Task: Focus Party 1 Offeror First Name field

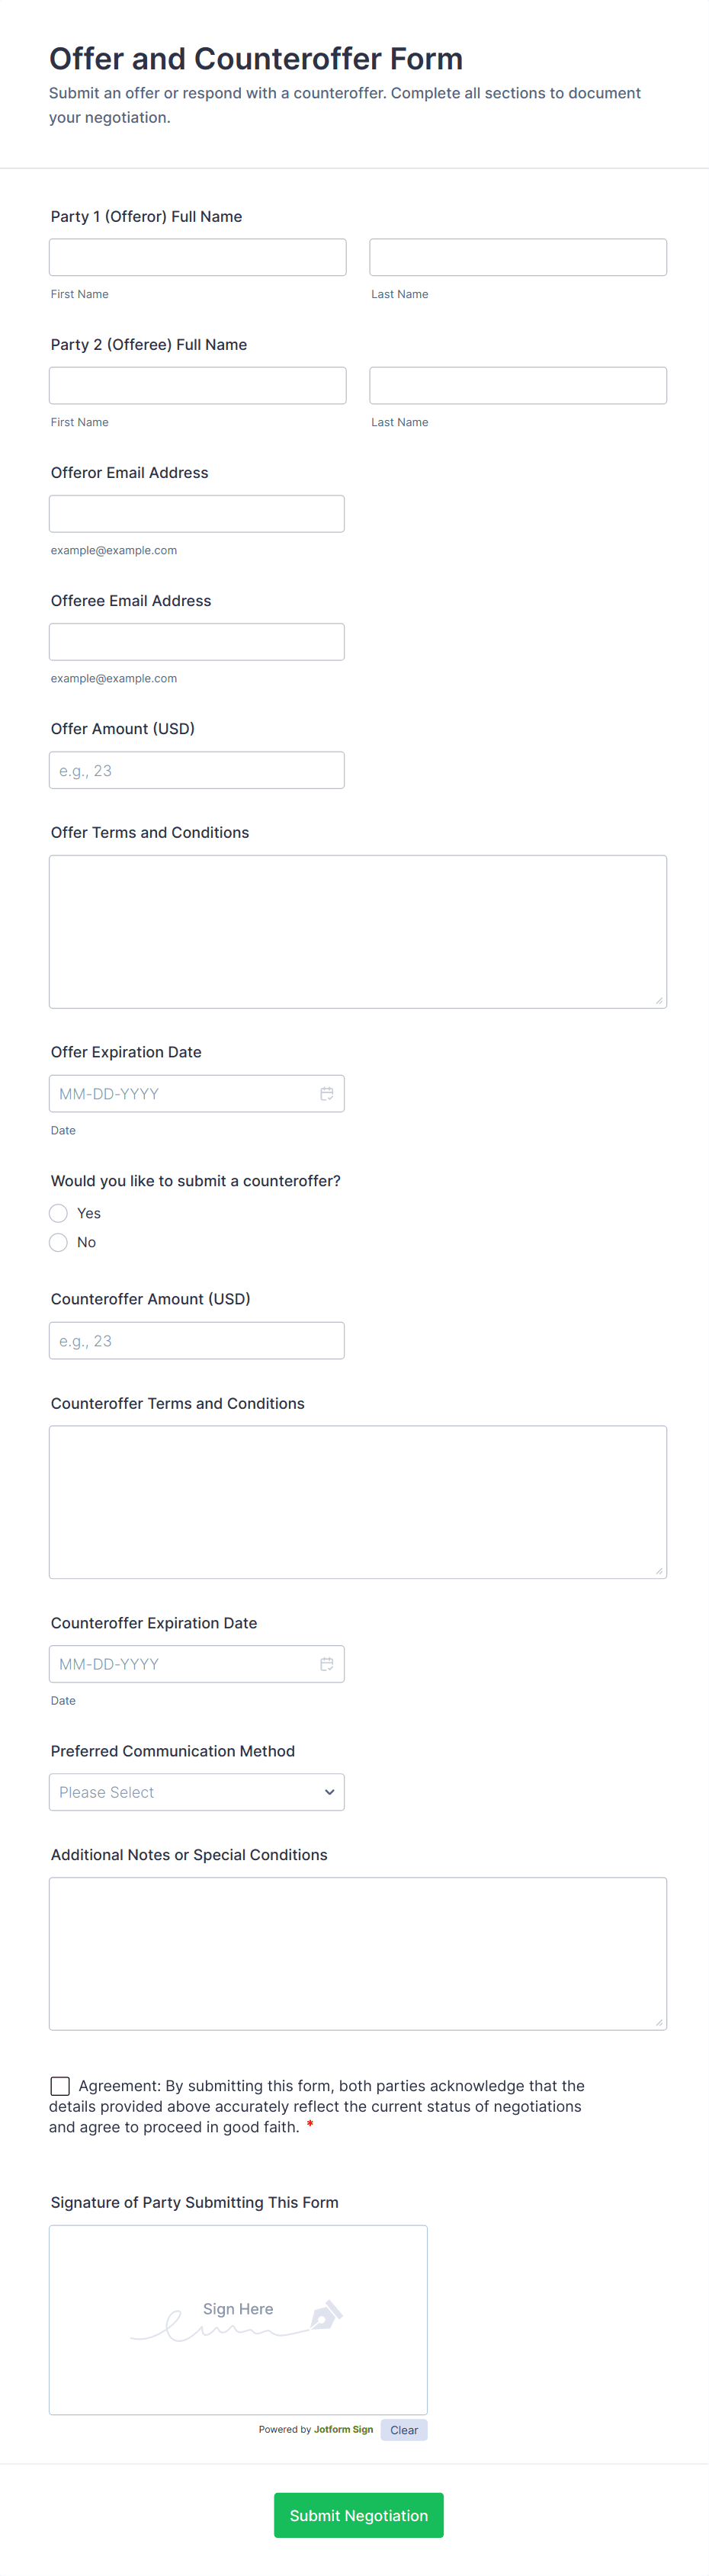Action: [198, 257]
